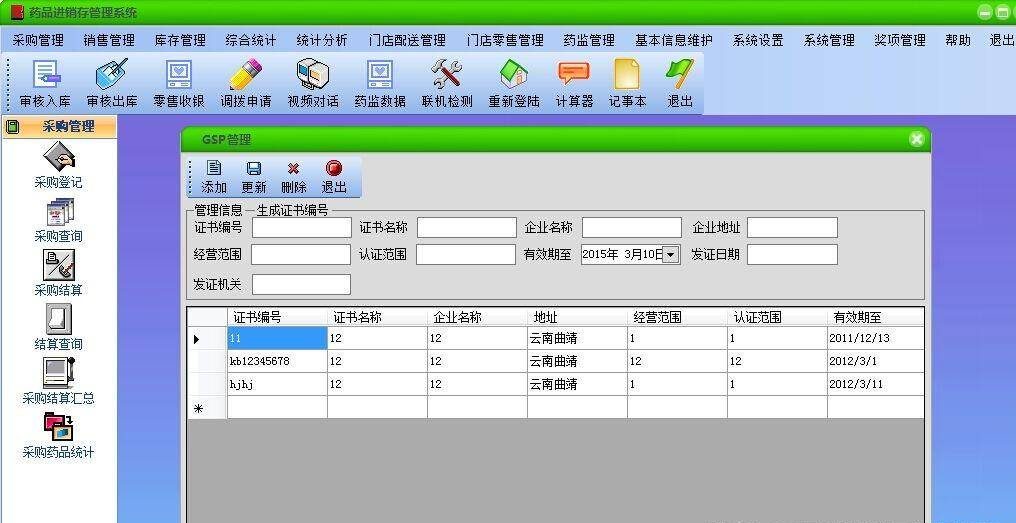Image resolution: width=1016 pixels, height=523 pixels.
Task: Click the 2012/3/1 date cell
Action: click(x=876, y=361)
